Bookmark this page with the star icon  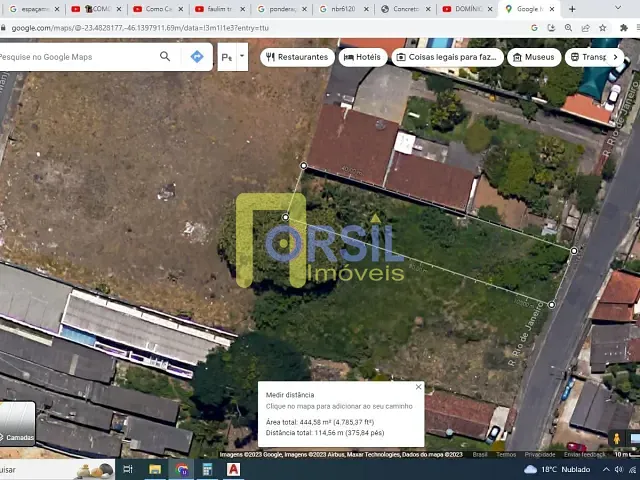click(x=602, y=28)
